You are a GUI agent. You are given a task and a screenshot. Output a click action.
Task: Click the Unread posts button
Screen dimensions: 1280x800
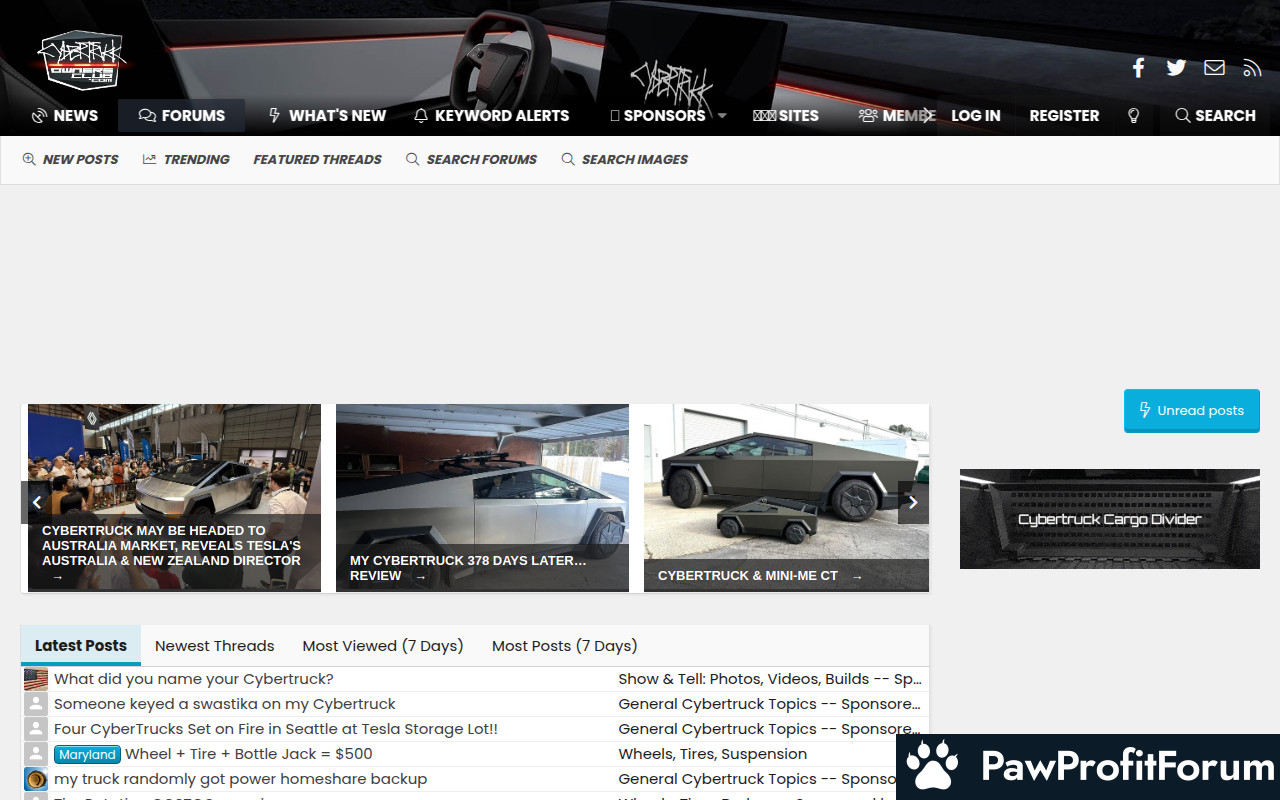click(x=1191, y=411)
